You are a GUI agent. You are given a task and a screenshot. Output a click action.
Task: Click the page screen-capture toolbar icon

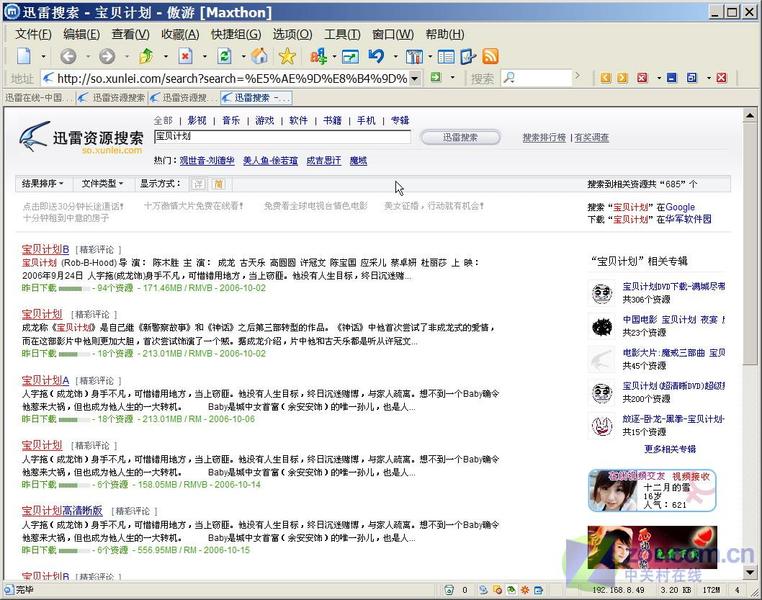[350, 57]
